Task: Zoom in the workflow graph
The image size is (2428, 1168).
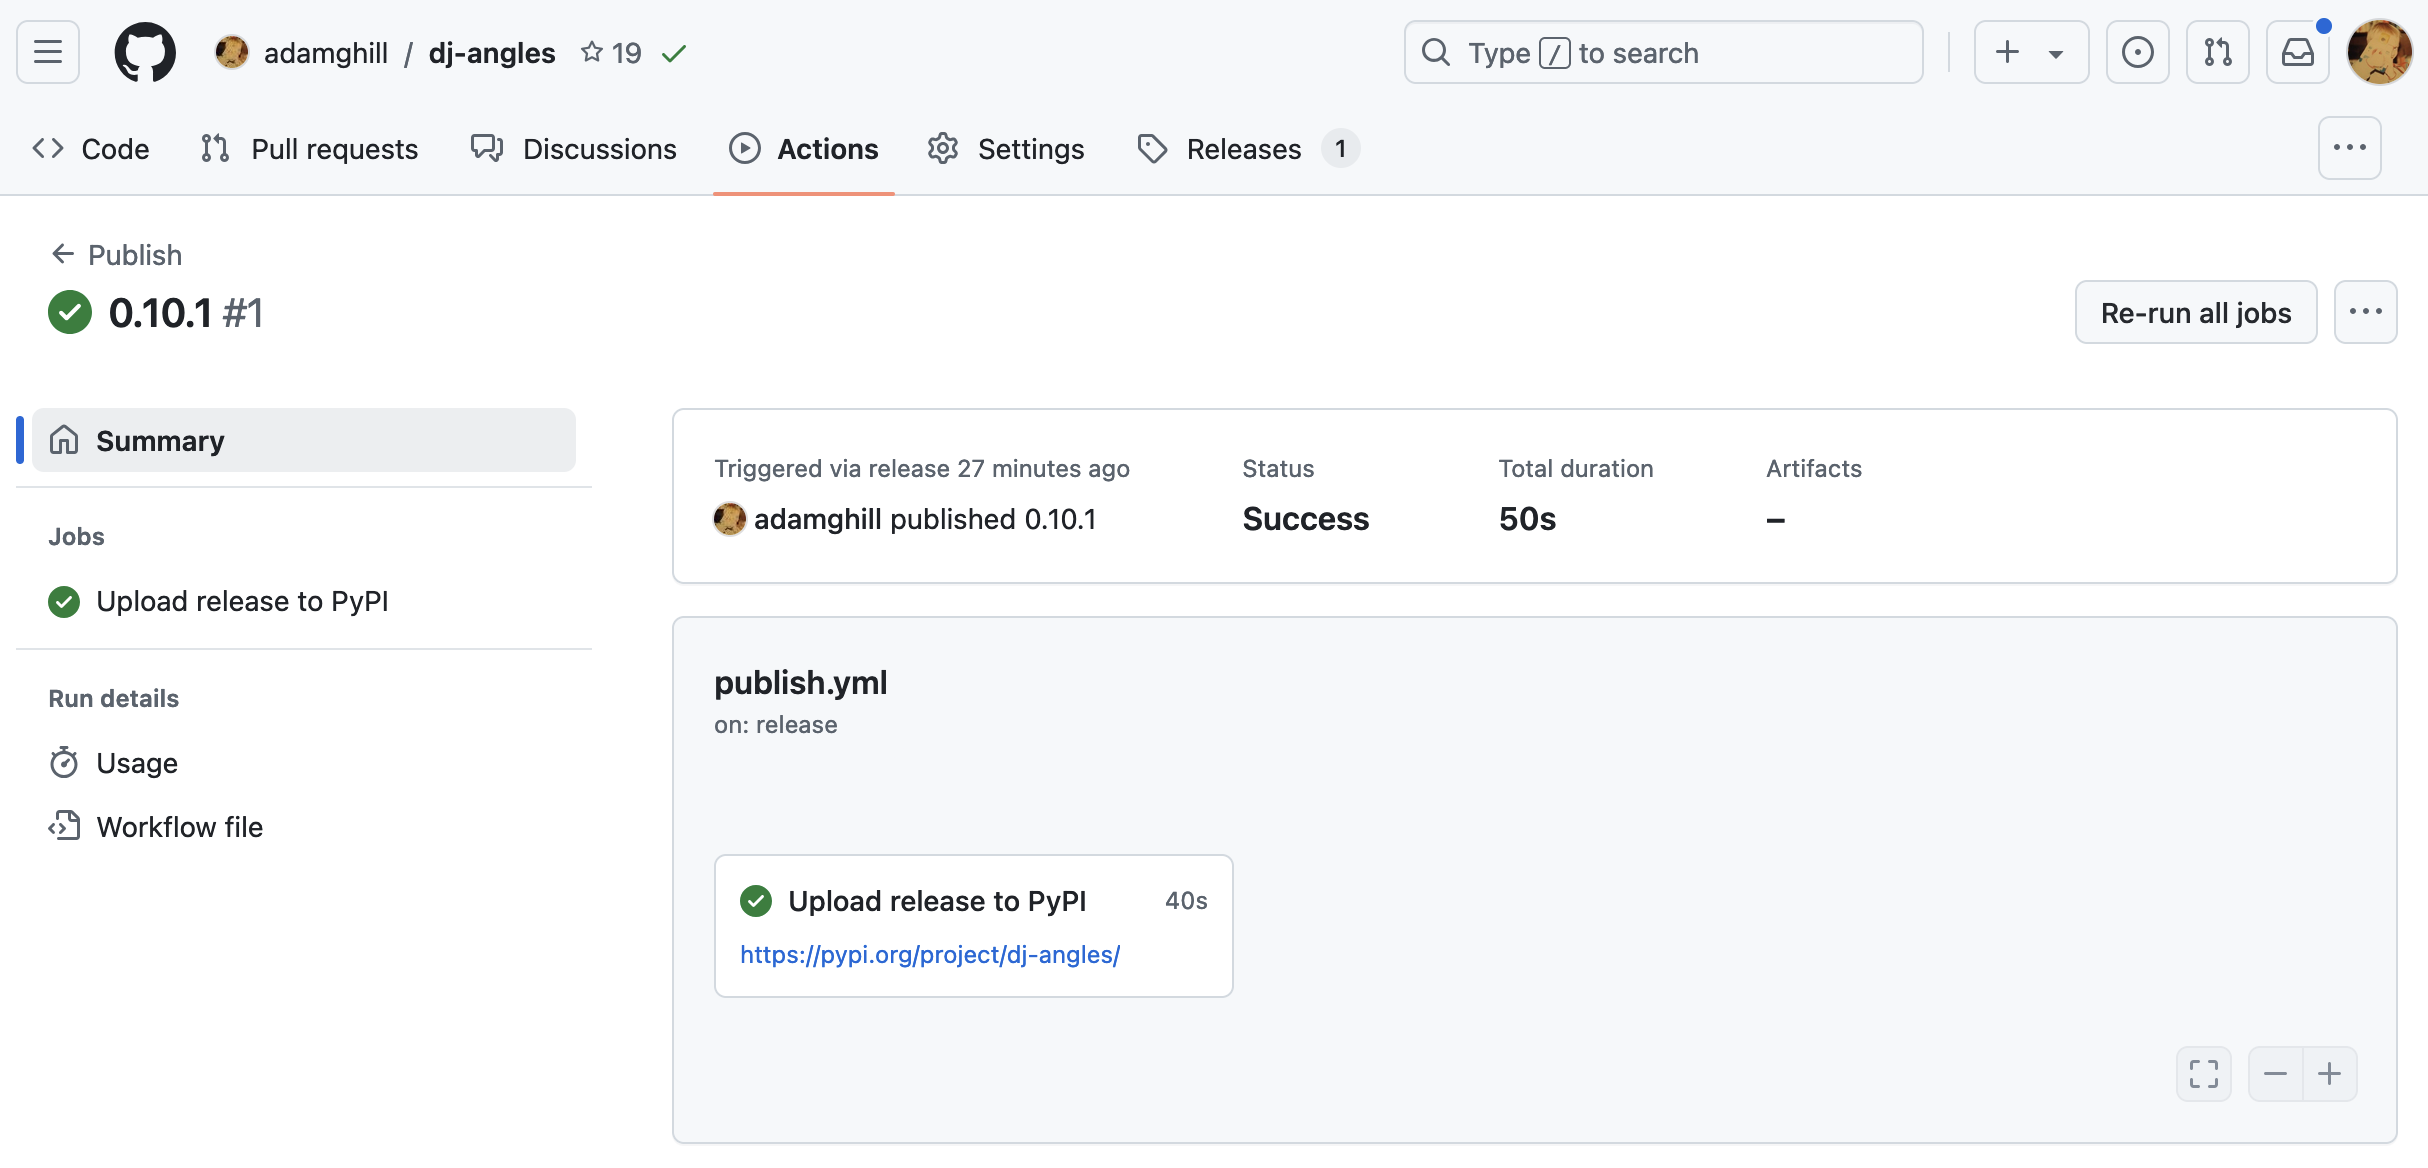Action: [2329, 1074]
